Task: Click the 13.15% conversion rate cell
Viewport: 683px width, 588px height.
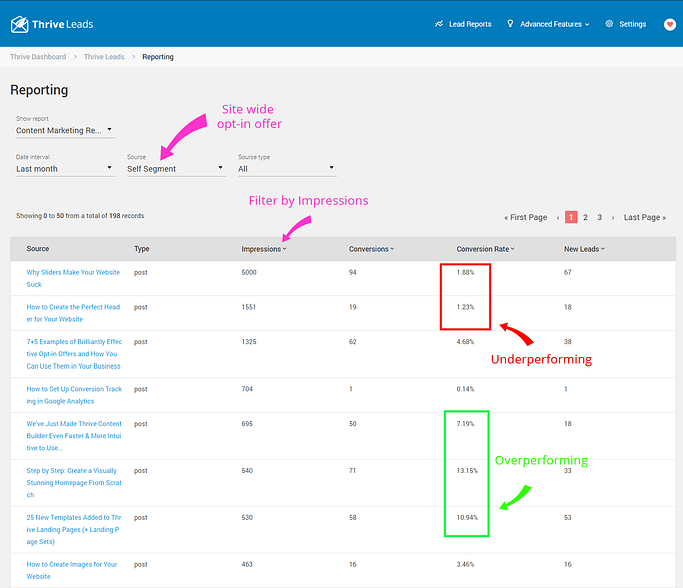Action: 467,471
